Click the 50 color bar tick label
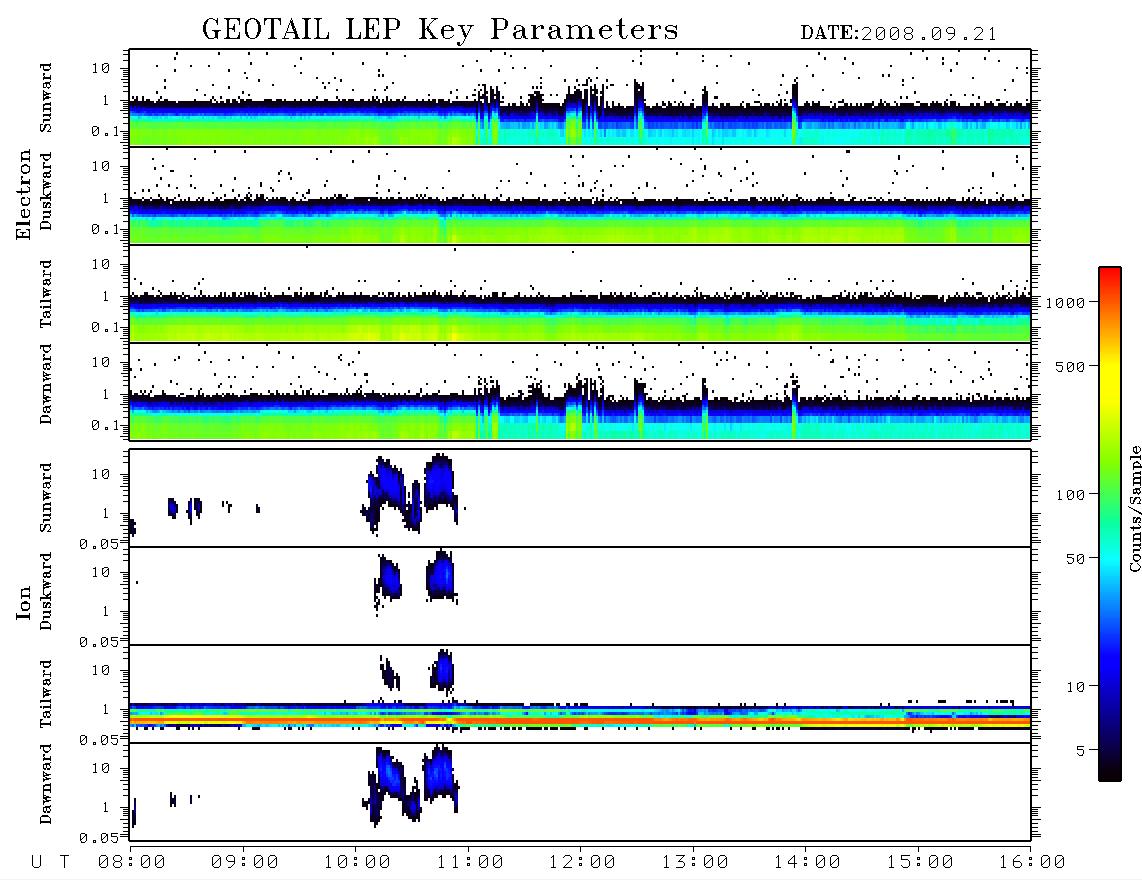The image size is (1142, 880). coord(1076,559)
